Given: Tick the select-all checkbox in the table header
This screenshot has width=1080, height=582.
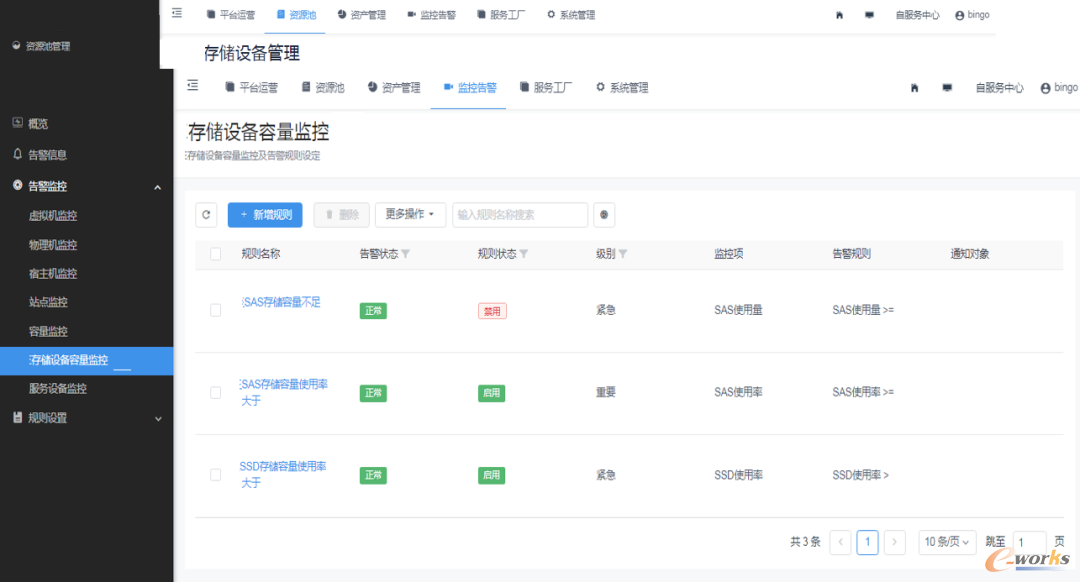Looking at the screenshot, I should click(x=216, y=254).
